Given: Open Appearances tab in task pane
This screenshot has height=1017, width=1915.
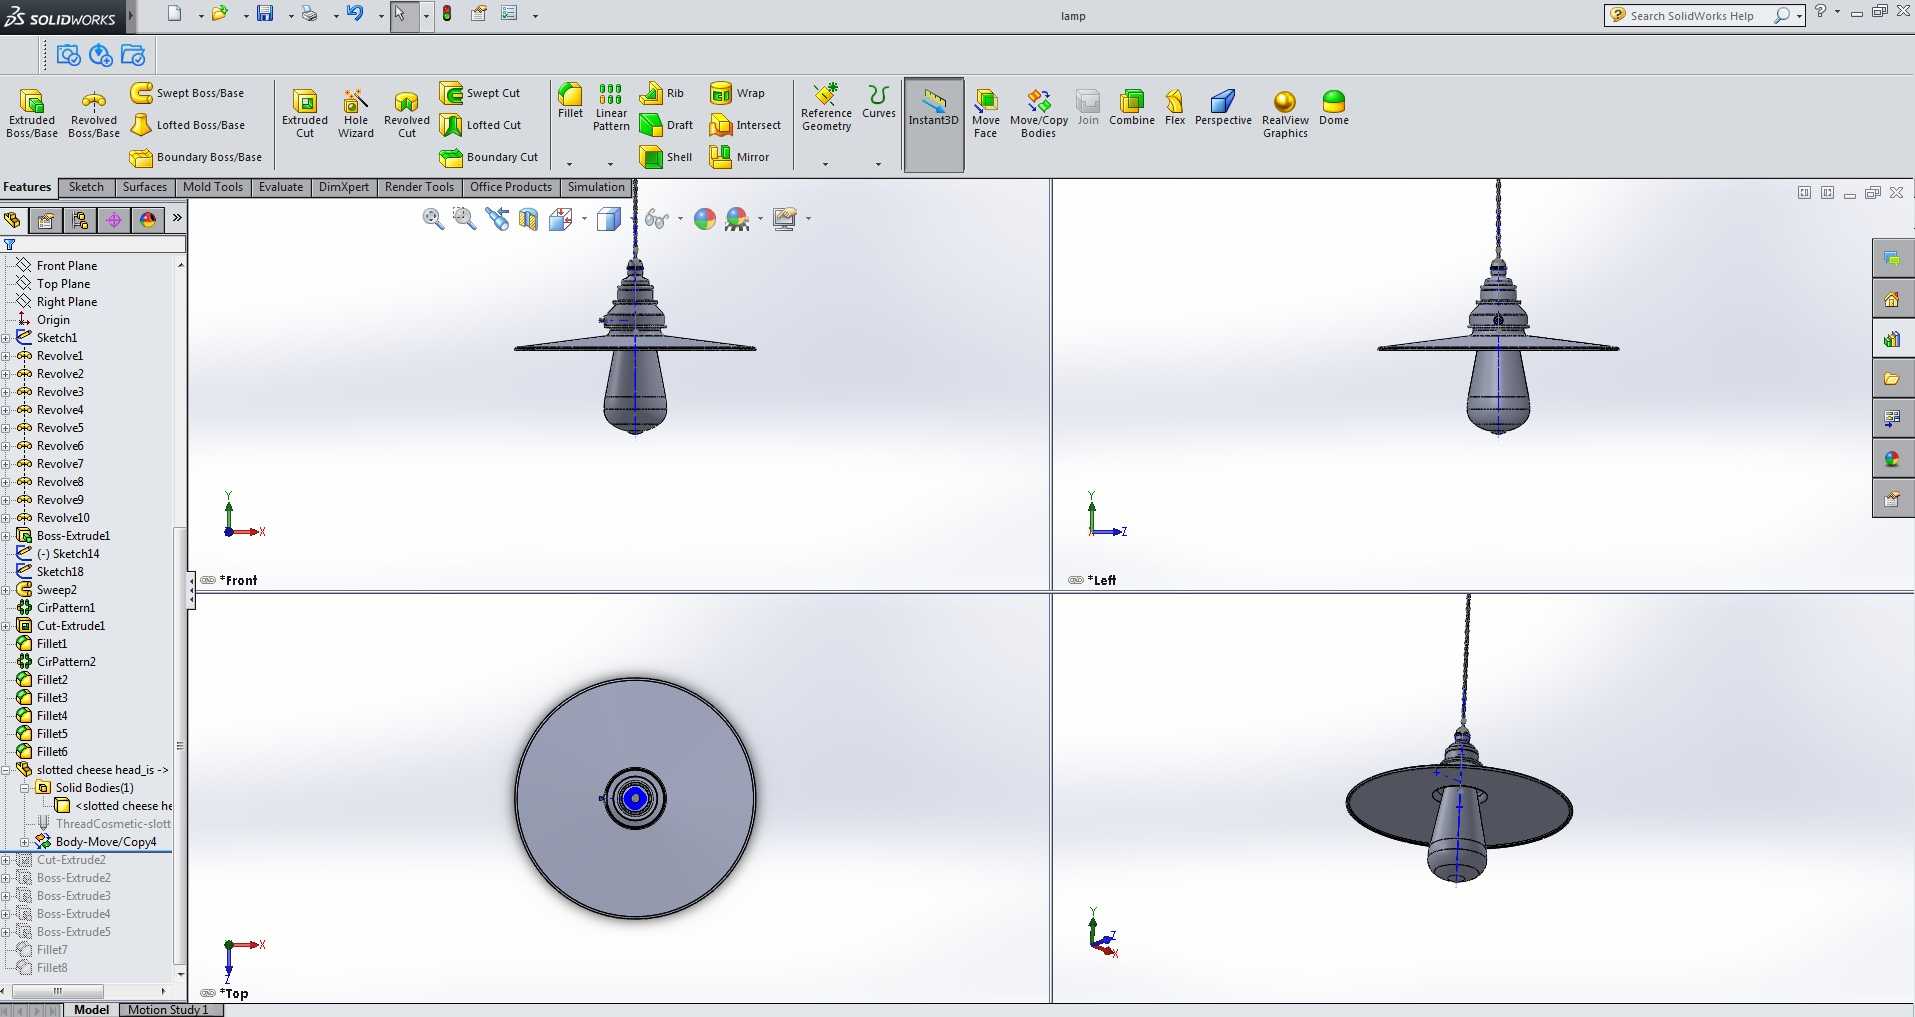Looking at the screenshot, I should click(x=1892, y=459).
